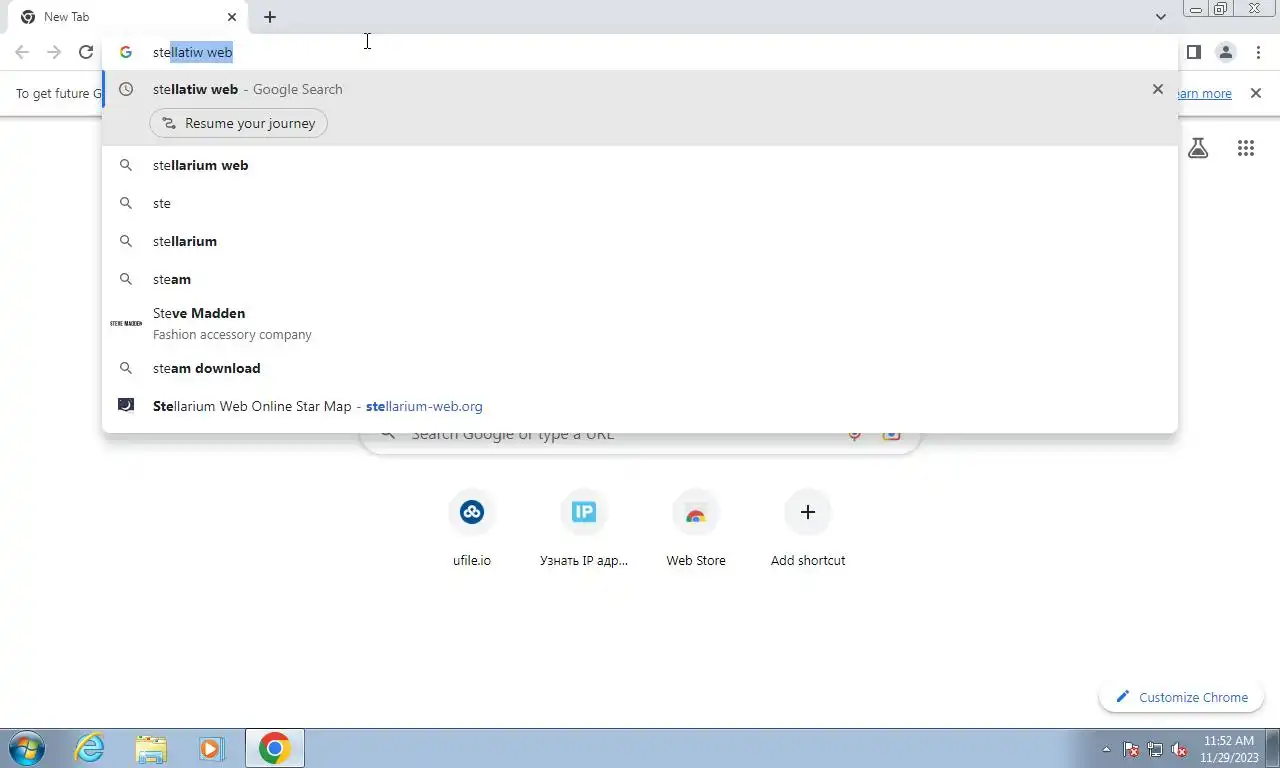
Task: Open the ufile.io shortcut
Action: coord(472,530)
